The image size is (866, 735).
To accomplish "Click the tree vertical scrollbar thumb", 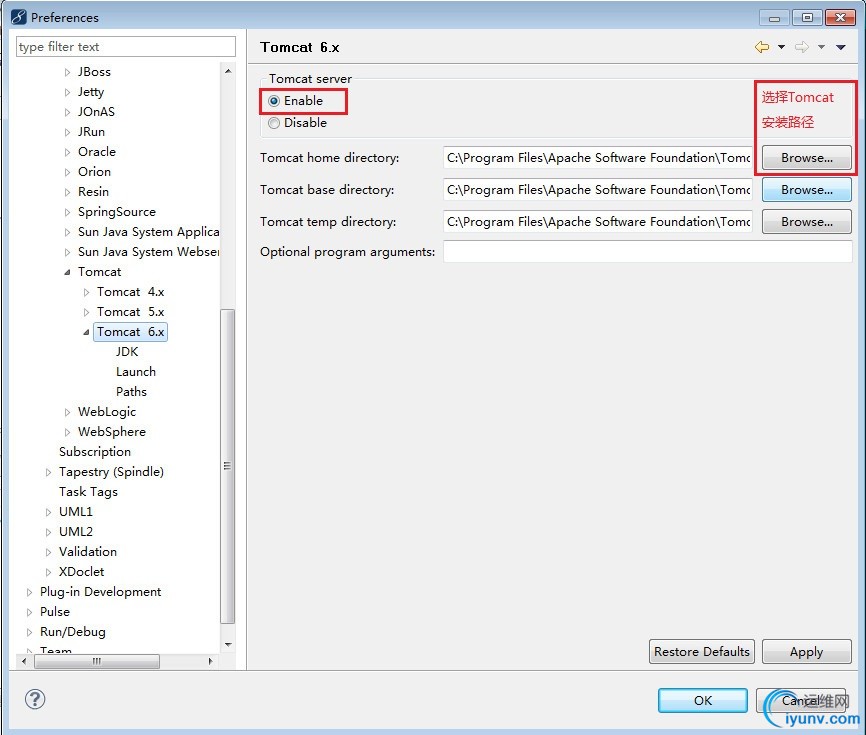I will point(228,466).
